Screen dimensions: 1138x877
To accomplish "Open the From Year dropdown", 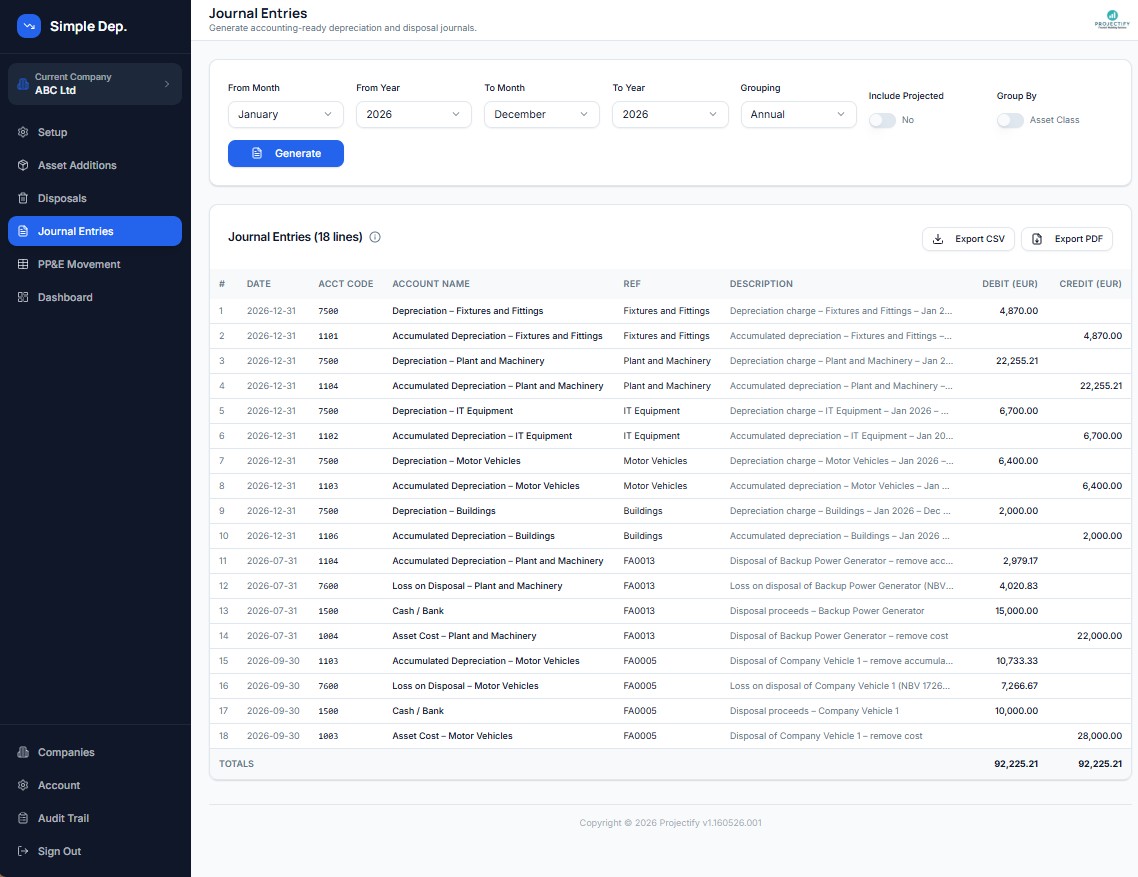I will coord(414,115).
